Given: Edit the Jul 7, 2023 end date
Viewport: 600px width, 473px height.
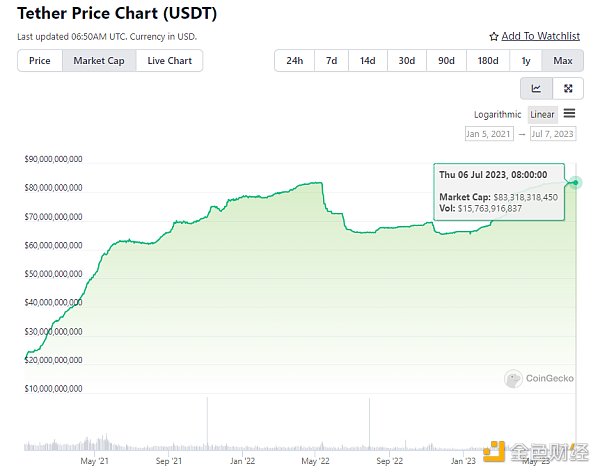Looking at the screenshot, I should pyautogui.click(x=553, y=134).
